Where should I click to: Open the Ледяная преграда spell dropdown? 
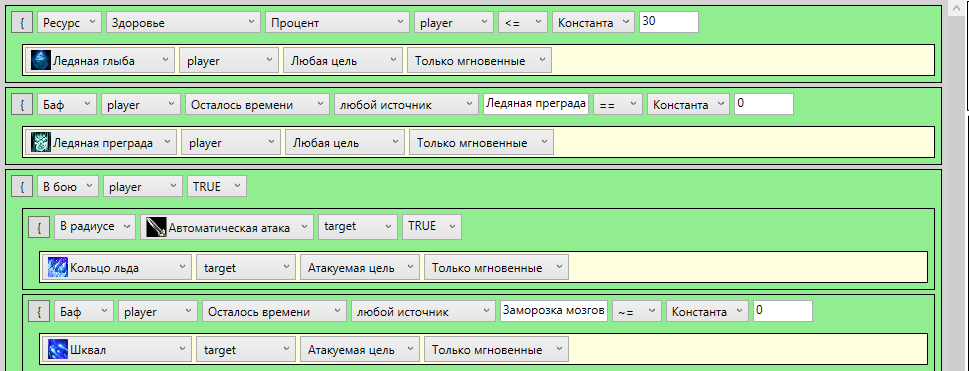(x=102, y=143)
